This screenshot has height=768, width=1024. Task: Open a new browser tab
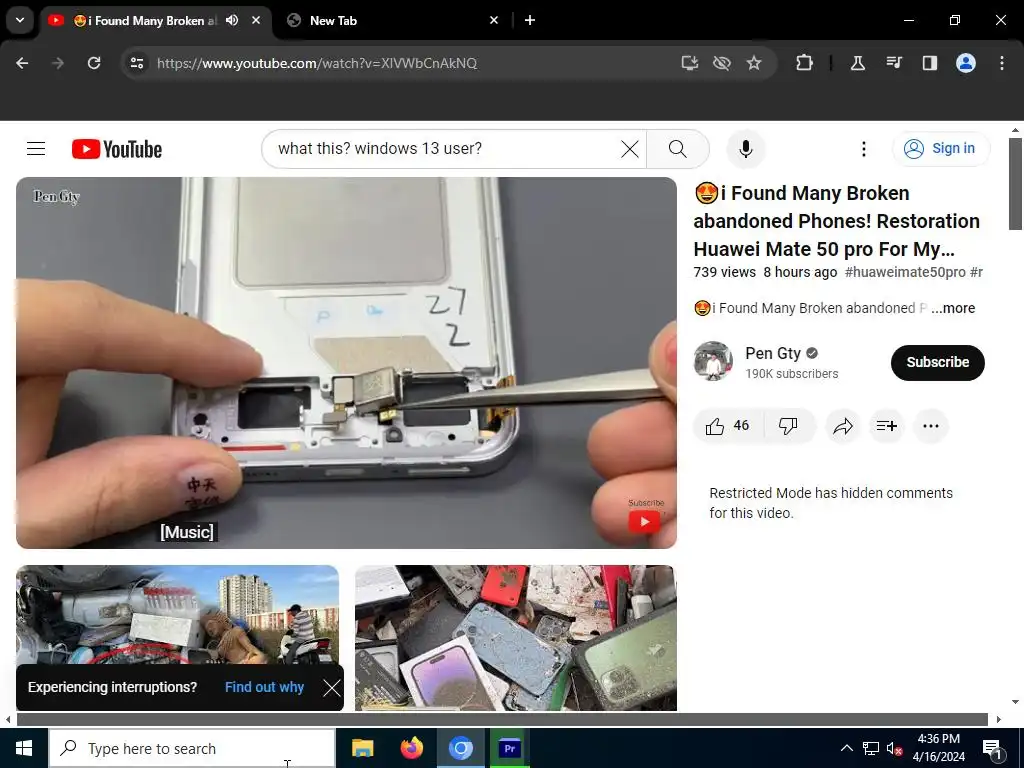click(x=530, y=20)
